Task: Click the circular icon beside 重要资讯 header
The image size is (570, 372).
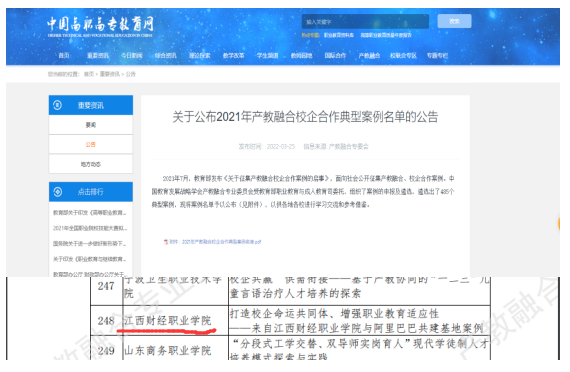Action: tap(57, 105)
